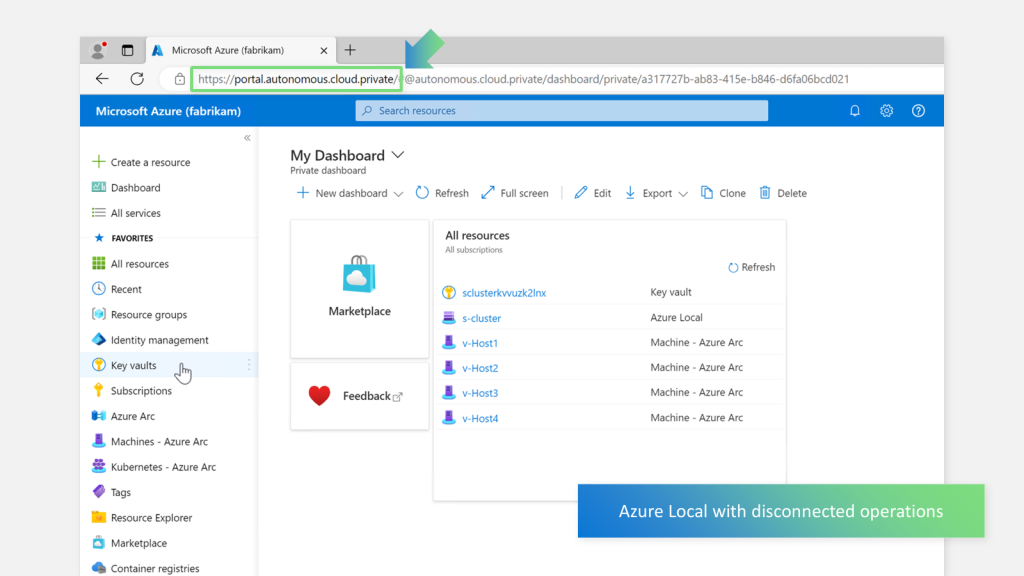Click the browser back arrow

[x=102, y=79]
